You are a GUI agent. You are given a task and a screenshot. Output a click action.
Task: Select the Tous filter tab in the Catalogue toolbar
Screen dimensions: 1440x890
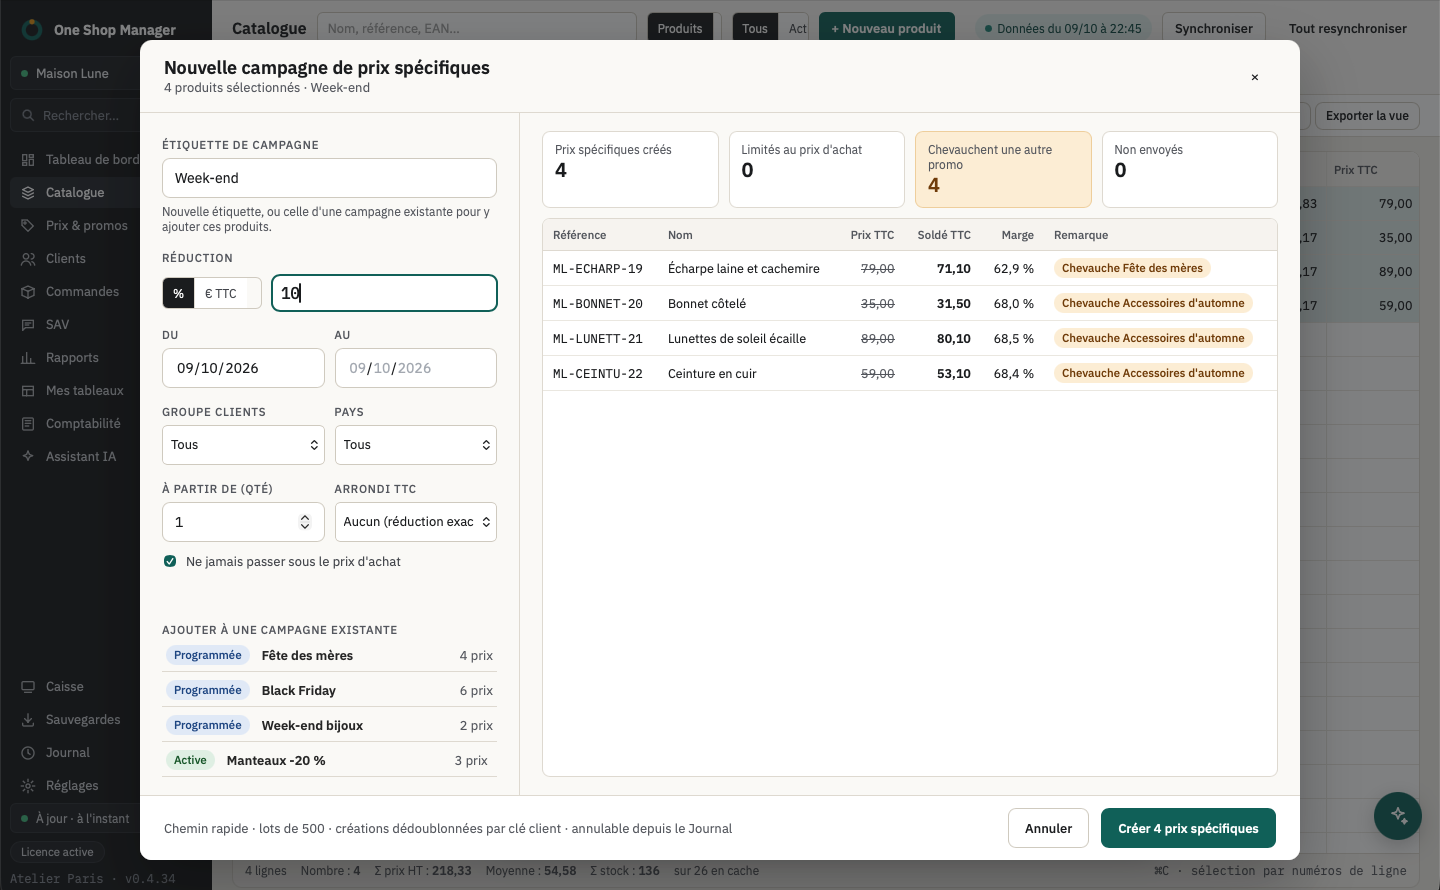(755, 28)
